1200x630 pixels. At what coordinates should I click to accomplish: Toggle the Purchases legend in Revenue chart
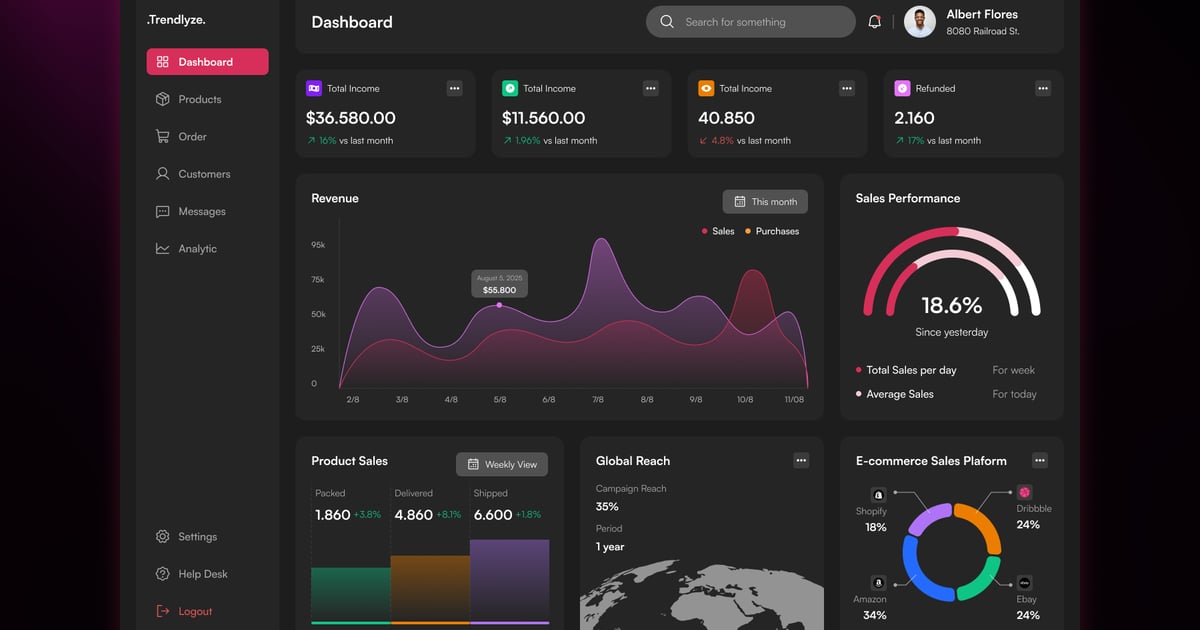point(771,231)
